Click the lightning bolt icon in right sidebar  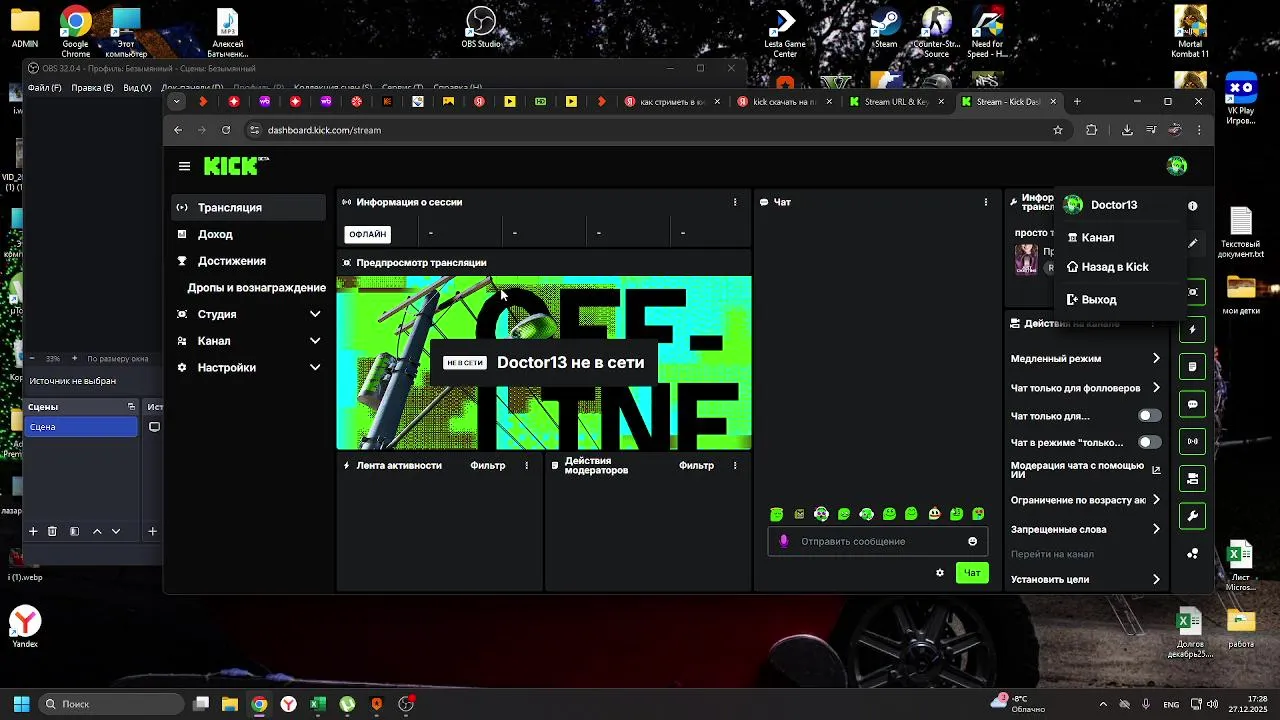coord(1192,330)
